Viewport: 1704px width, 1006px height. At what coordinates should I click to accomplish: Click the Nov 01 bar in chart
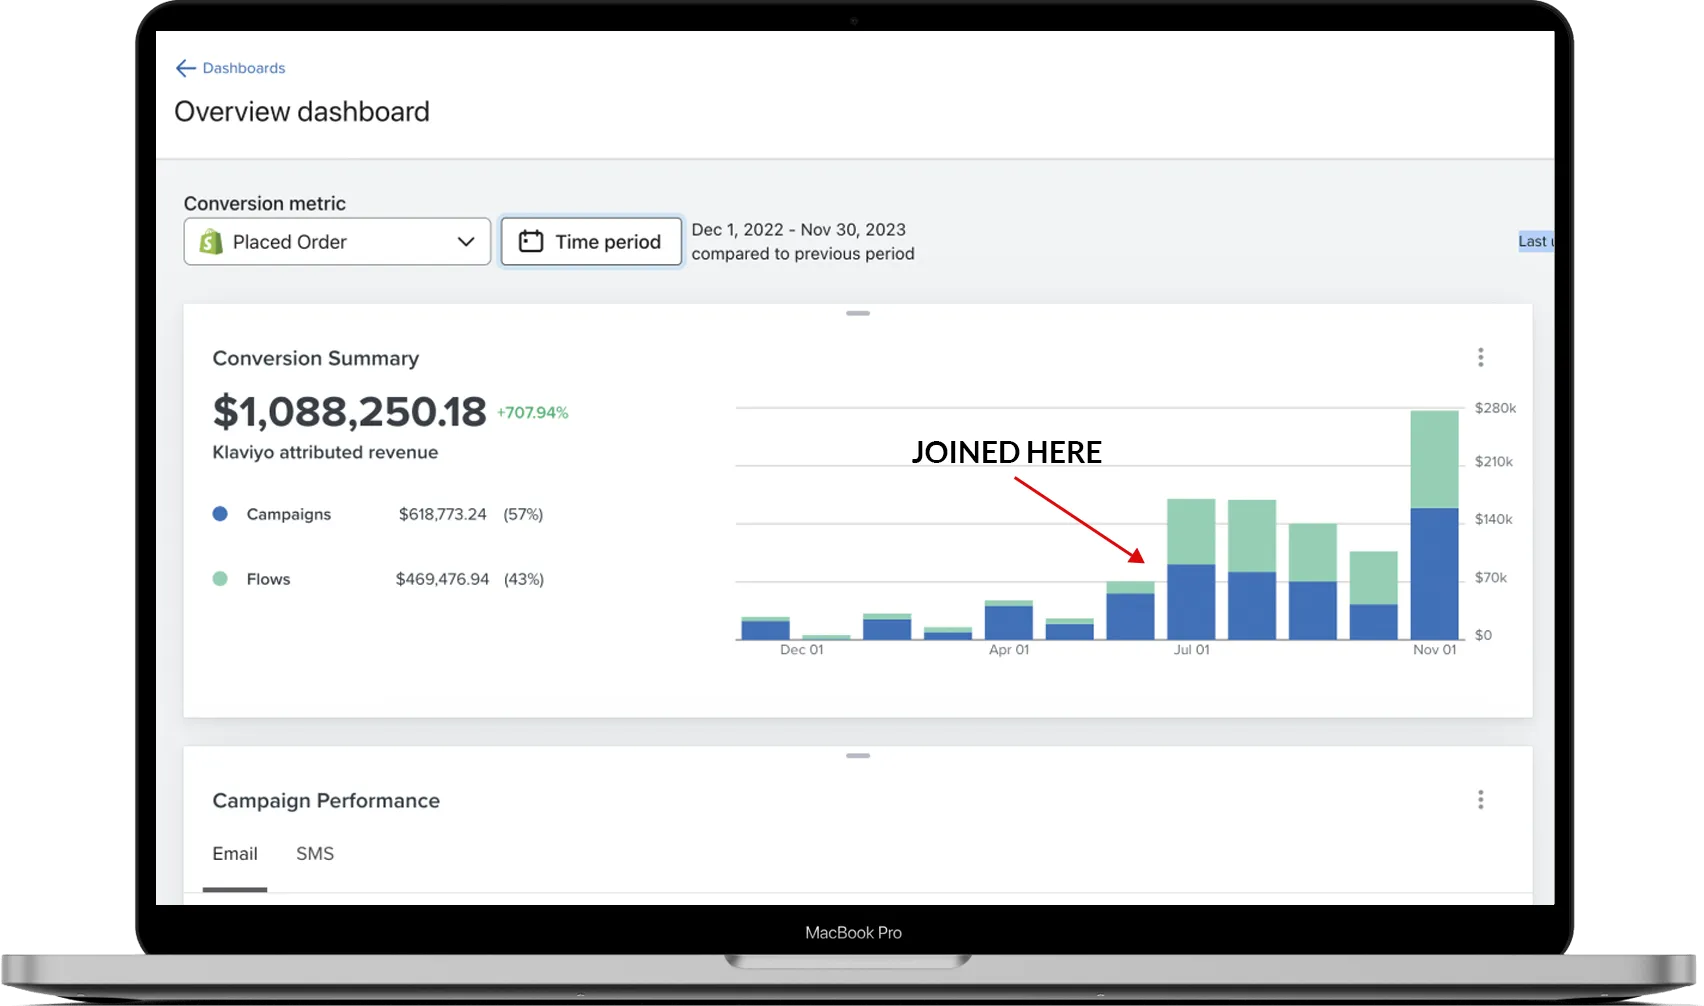click(x=1434, y=525)
